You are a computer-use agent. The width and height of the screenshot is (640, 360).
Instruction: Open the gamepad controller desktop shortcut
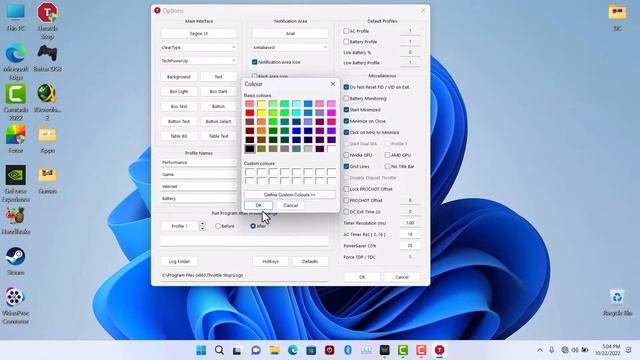47,58
